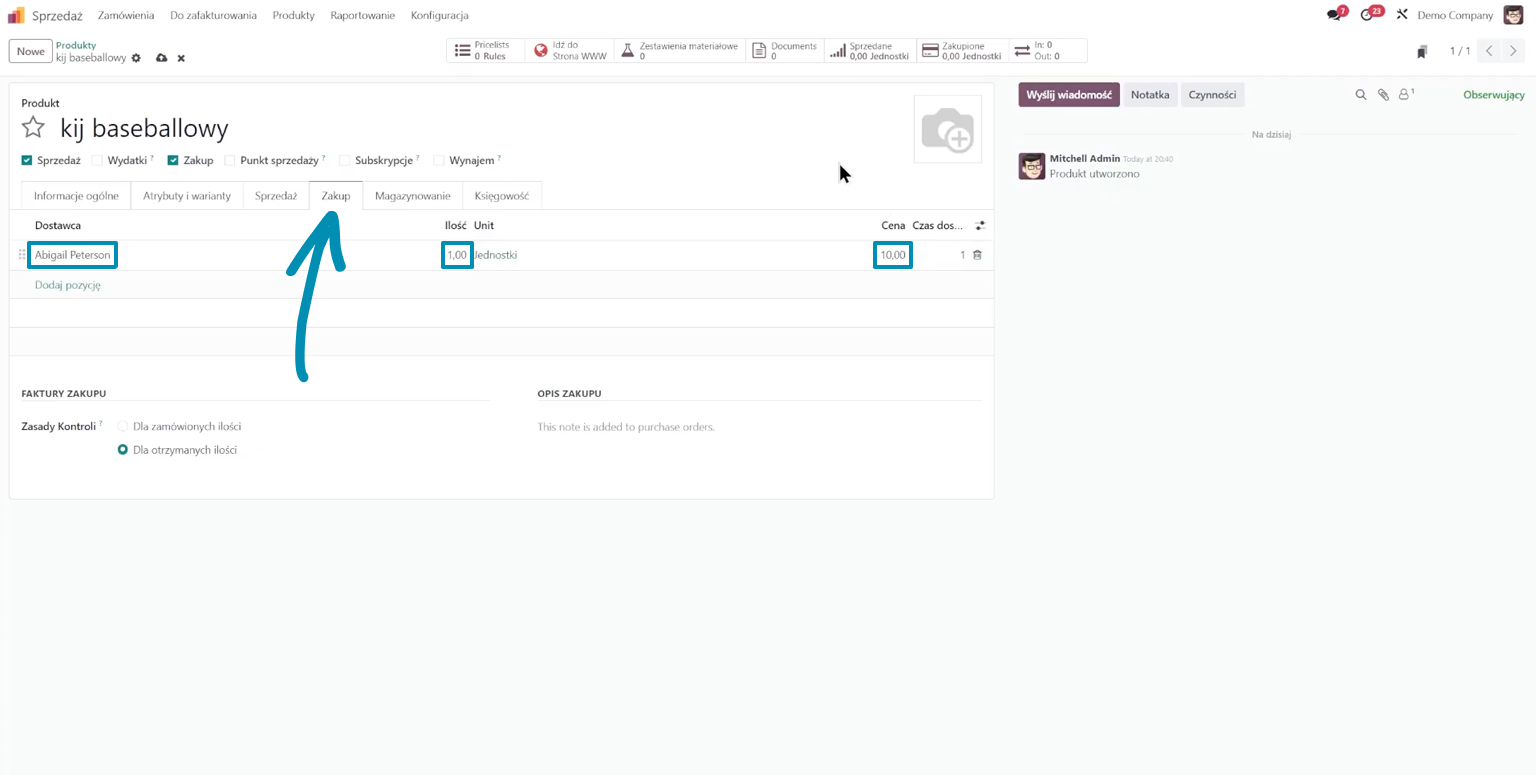This screenshot has height=775, width=1536.
Task: Click the favorite star next to product name
Action: pyautogui.click(x=33, y=128)
